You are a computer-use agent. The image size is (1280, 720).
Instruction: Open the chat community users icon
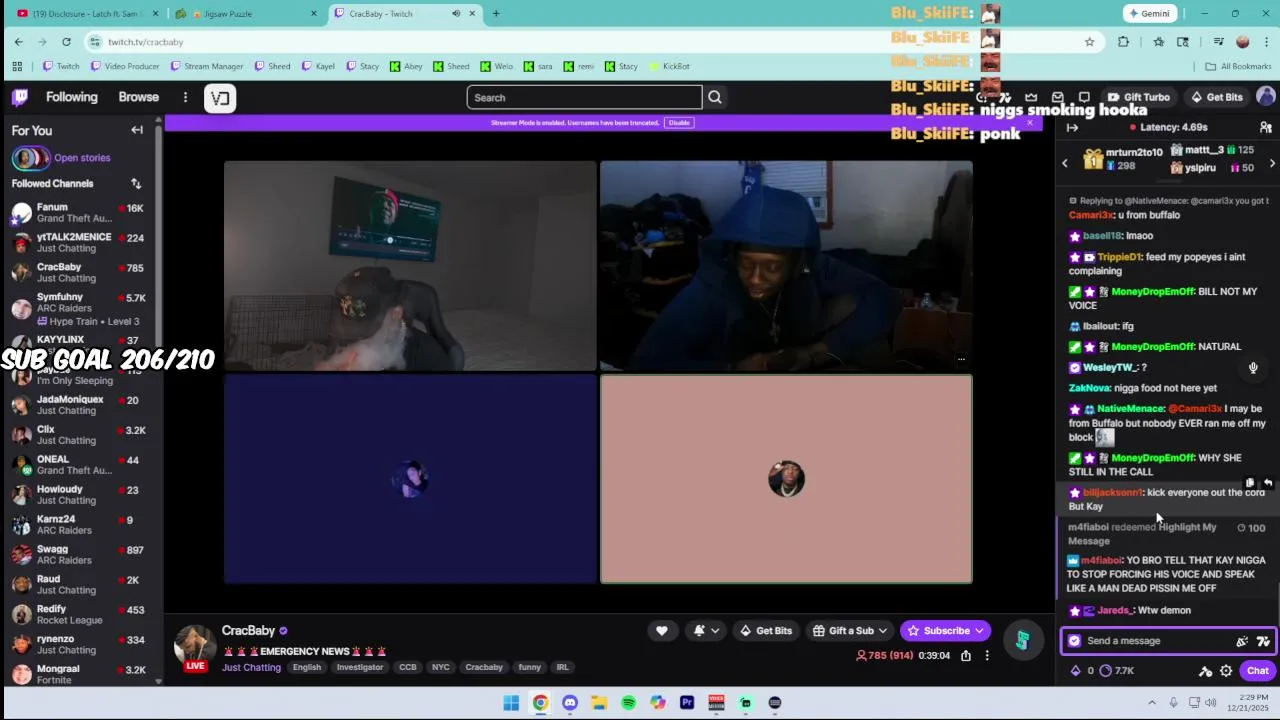click(1265, 127)
